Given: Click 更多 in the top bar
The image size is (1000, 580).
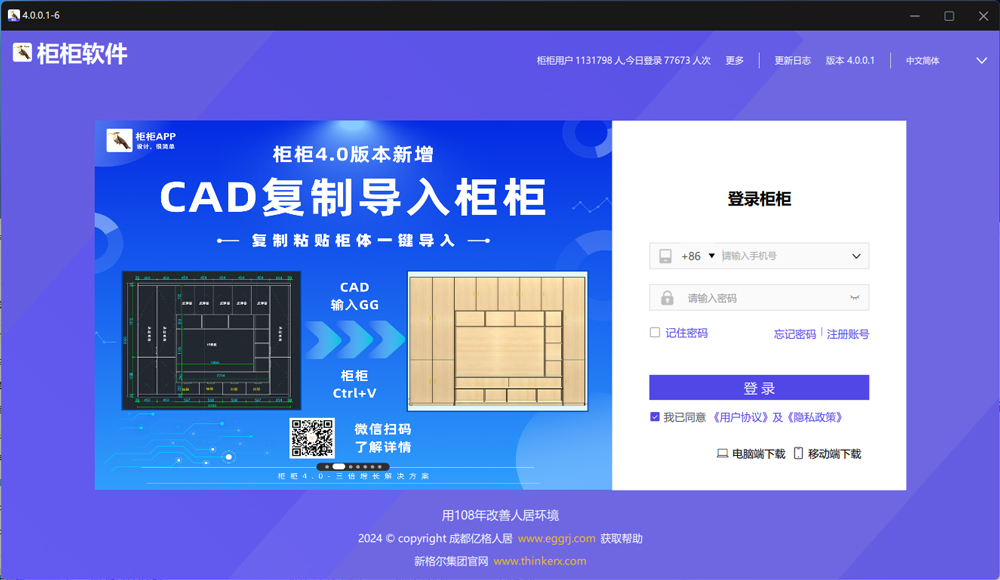Looking at the screenshot, I should pyautogui.click(x=735, y=61).
